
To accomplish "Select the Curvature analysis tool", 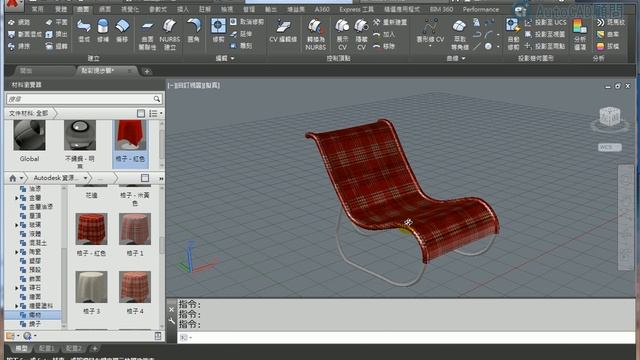I will coord(608,35).
